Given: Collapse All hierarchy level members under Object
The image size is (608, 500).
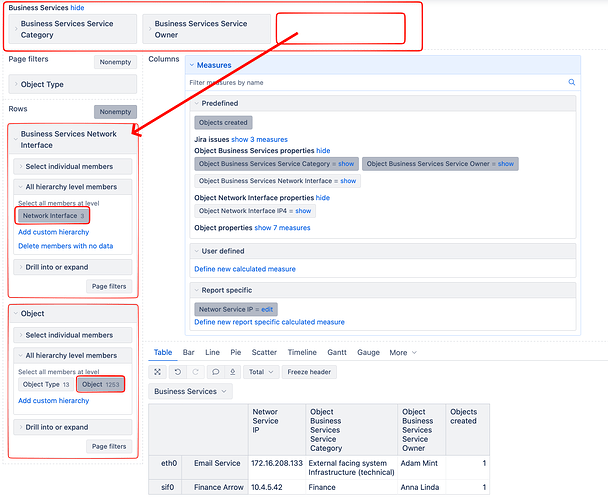Looking at the screenshot, I should tap(73, 355).
